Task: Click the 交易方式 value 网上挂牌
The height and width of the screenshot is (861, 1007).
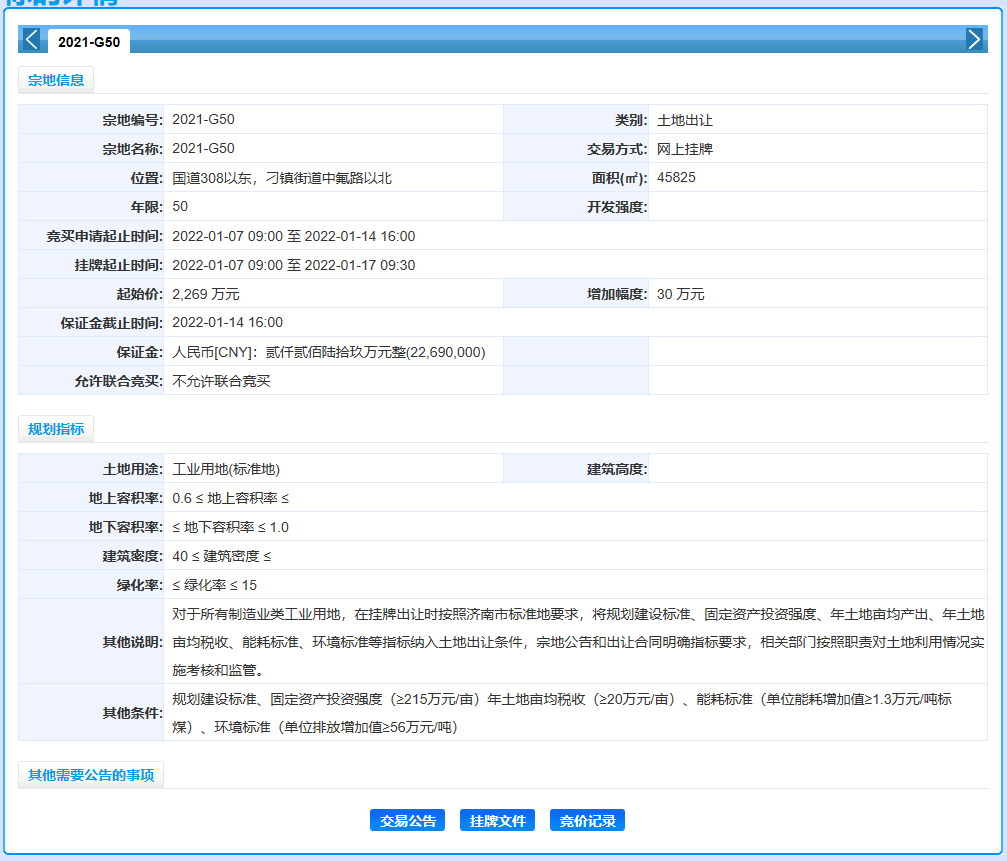Action: 685,149
